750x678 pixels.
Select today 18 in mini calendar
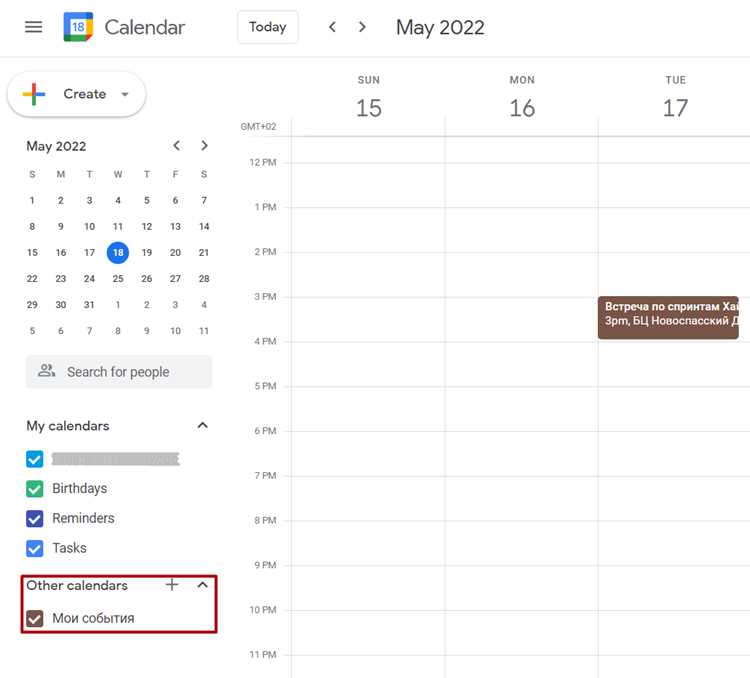pos(118,253)
